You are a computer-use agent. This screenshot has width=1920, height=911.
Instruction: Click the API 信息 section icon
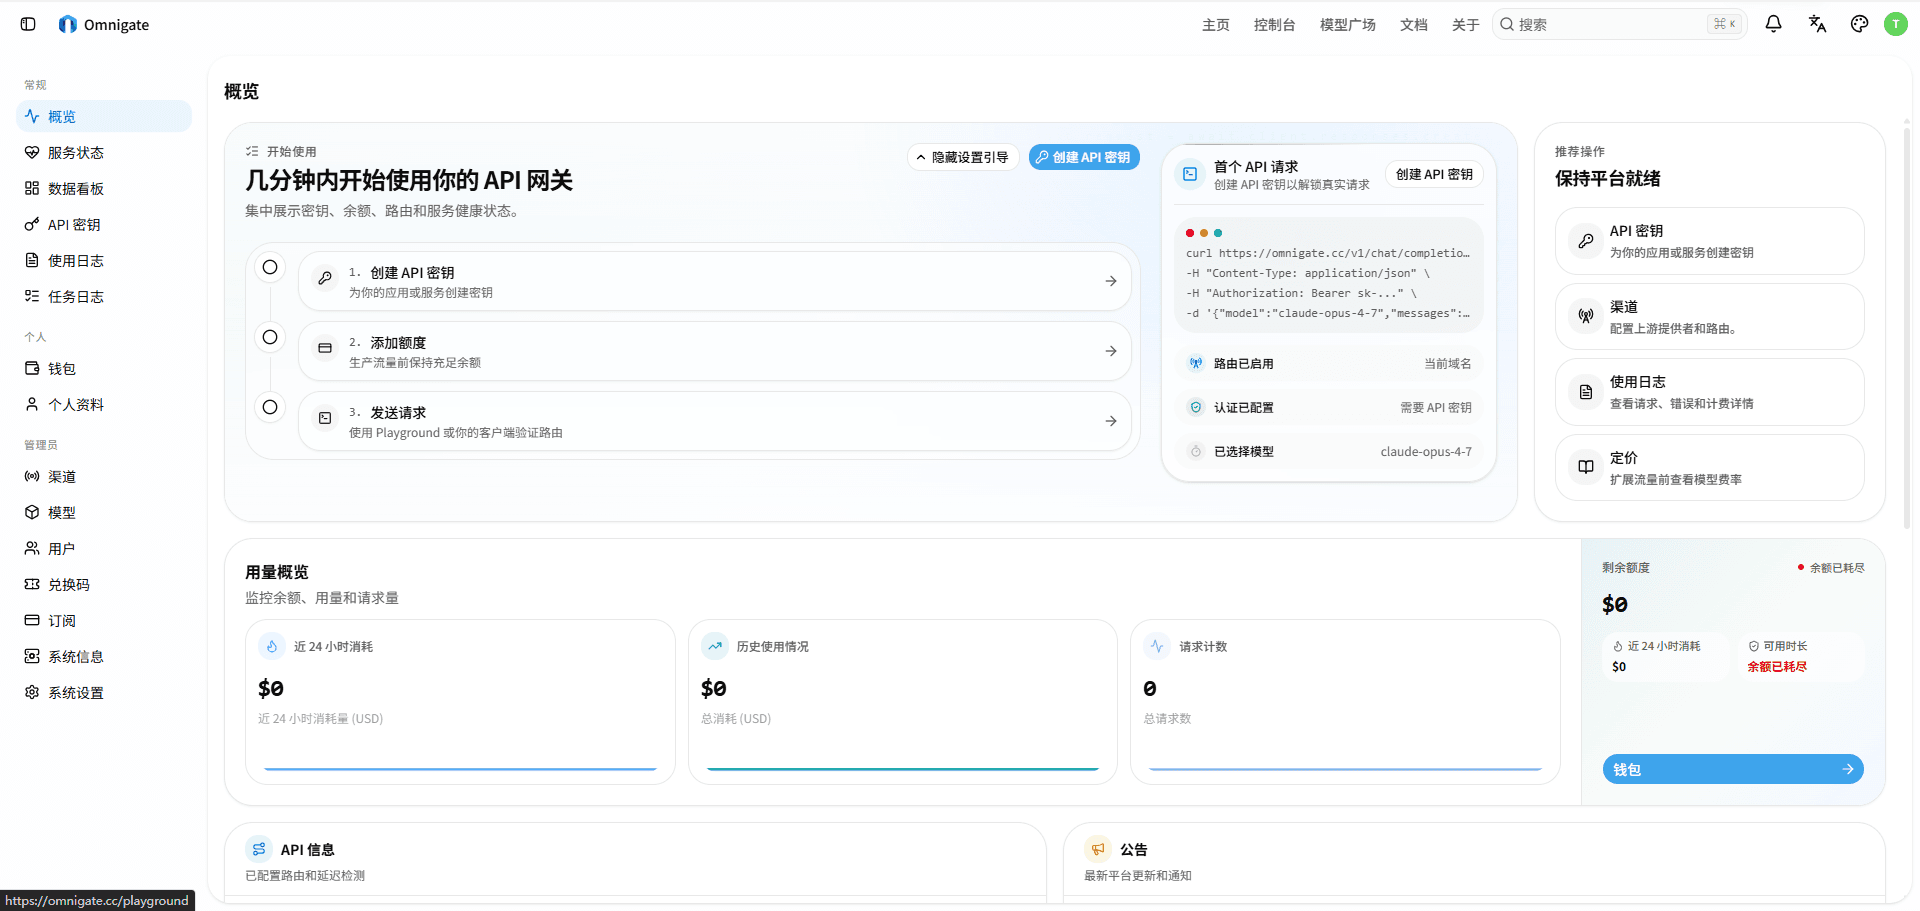click(x=259, y=849)
